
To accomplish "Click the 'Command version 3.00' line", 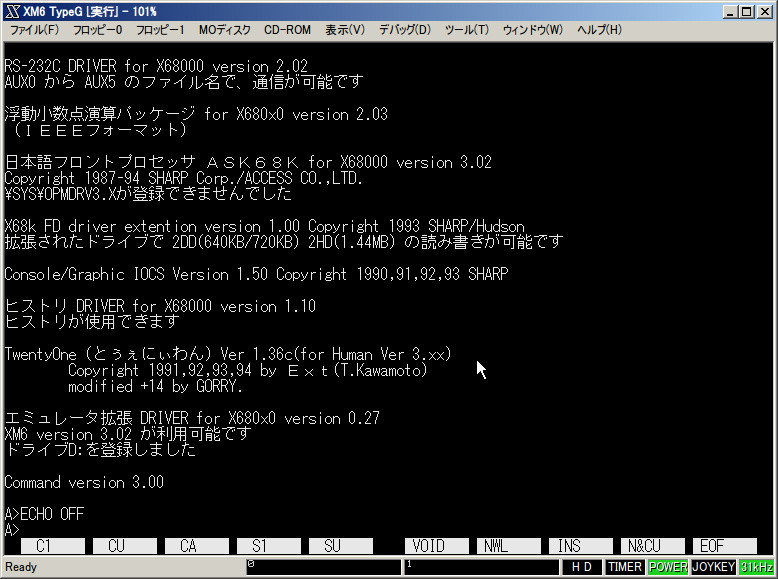I will 84,482.
